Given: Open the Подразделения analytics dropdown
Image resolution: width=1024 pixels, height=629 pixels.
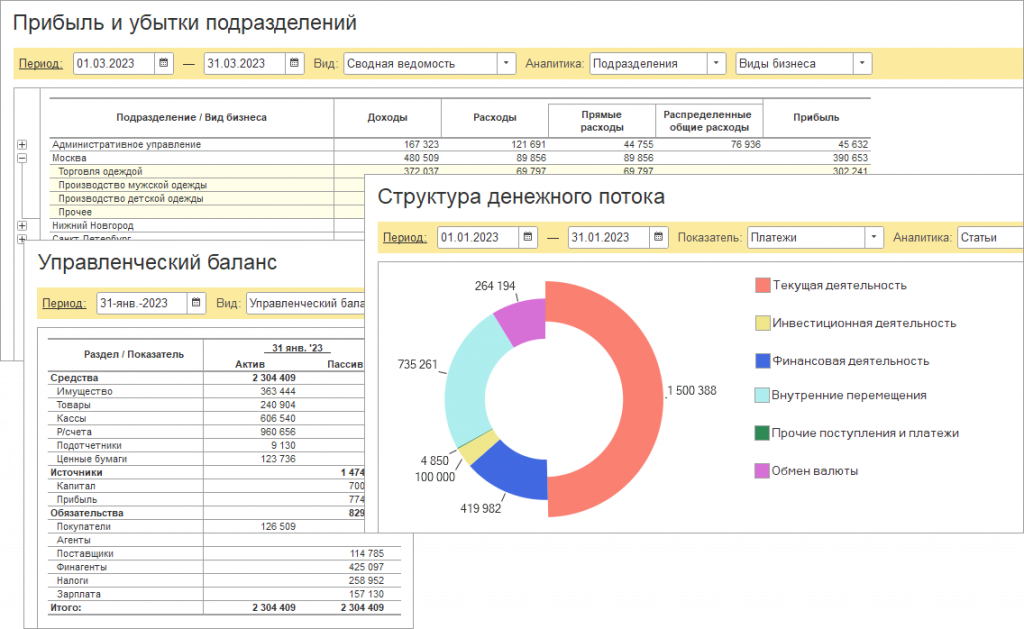Looking at the screenshot, I should pos(716,63).
